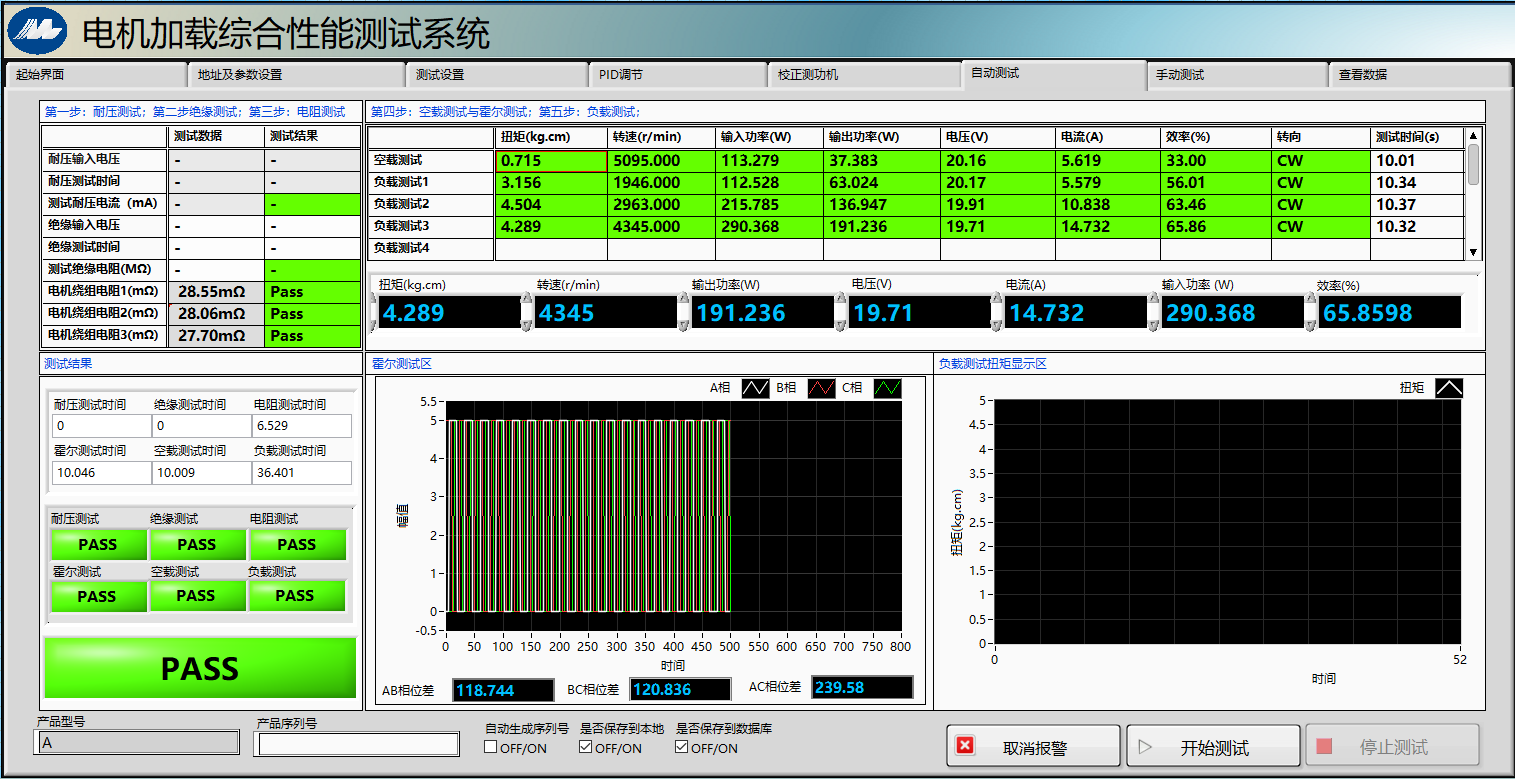Image resolution: width=1515 pixels, height=779 pixels.
Task: Click the red X icon on 取消报警
Action: 965,746
